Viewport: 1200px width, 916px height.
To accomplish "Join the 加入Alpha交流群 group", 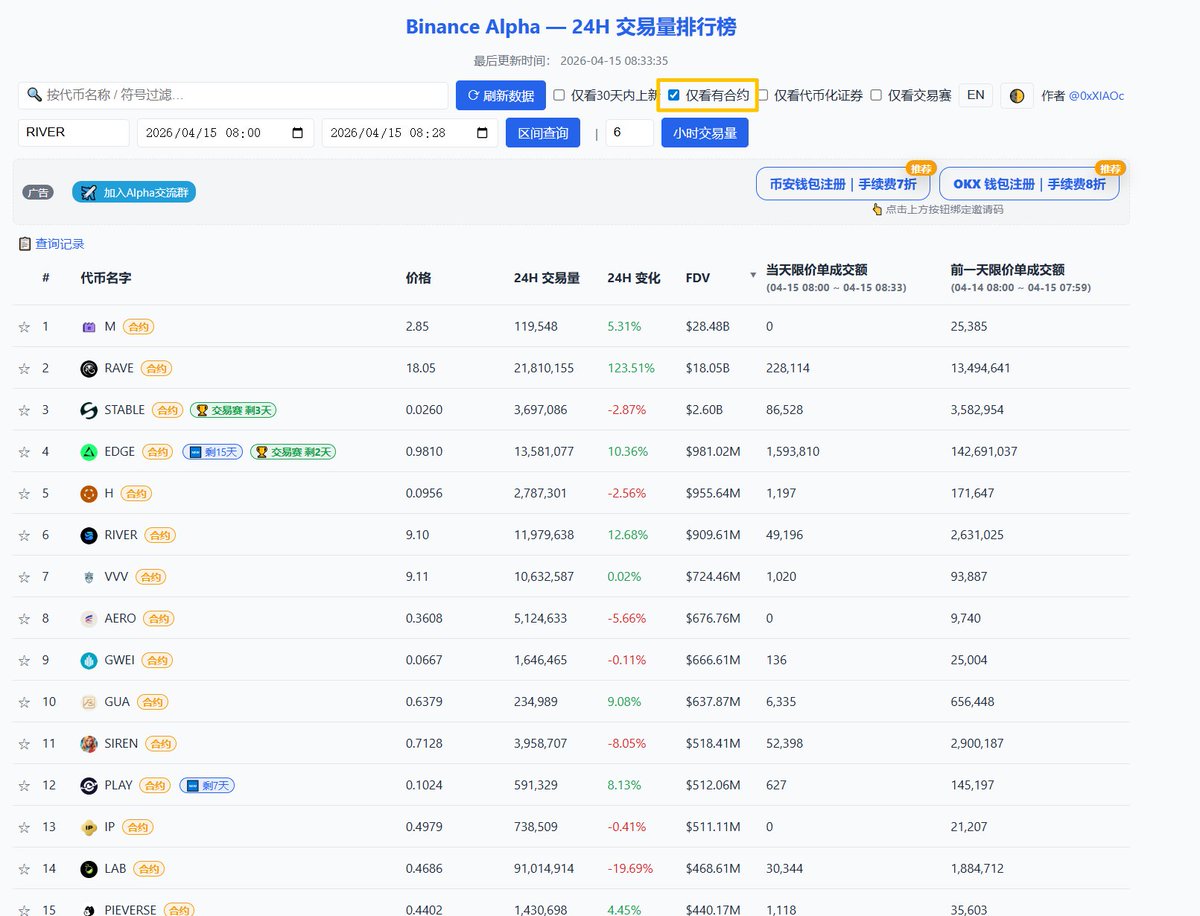I will click(x=134, y=192).
